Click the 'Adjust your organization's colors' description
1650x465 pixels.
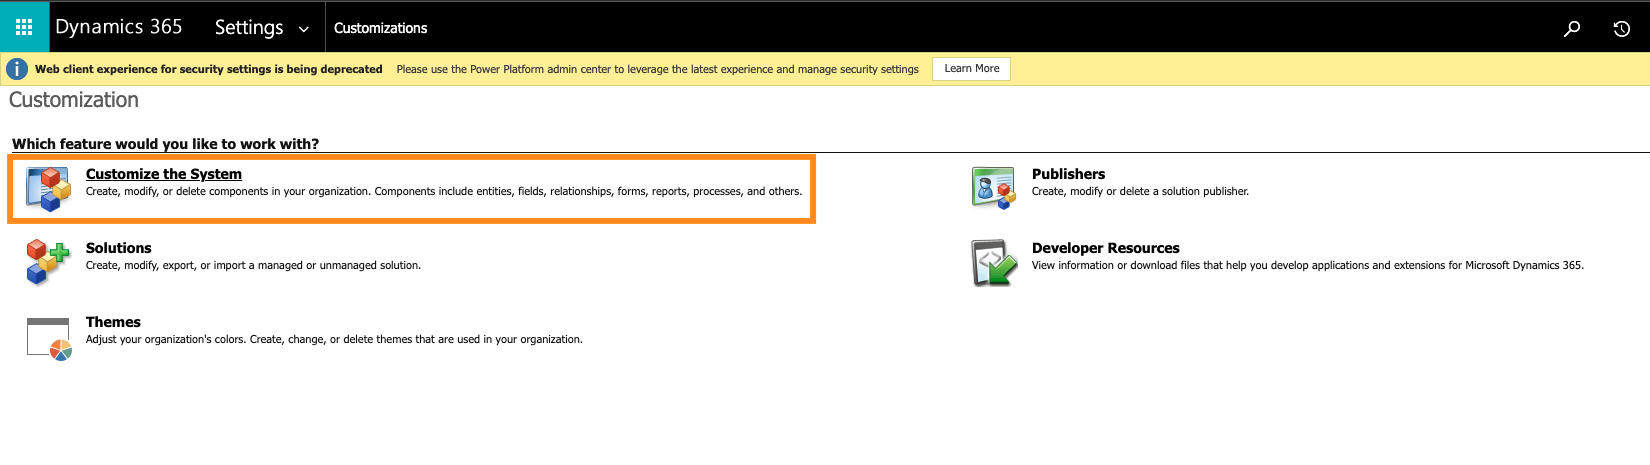tap(334, 339)
